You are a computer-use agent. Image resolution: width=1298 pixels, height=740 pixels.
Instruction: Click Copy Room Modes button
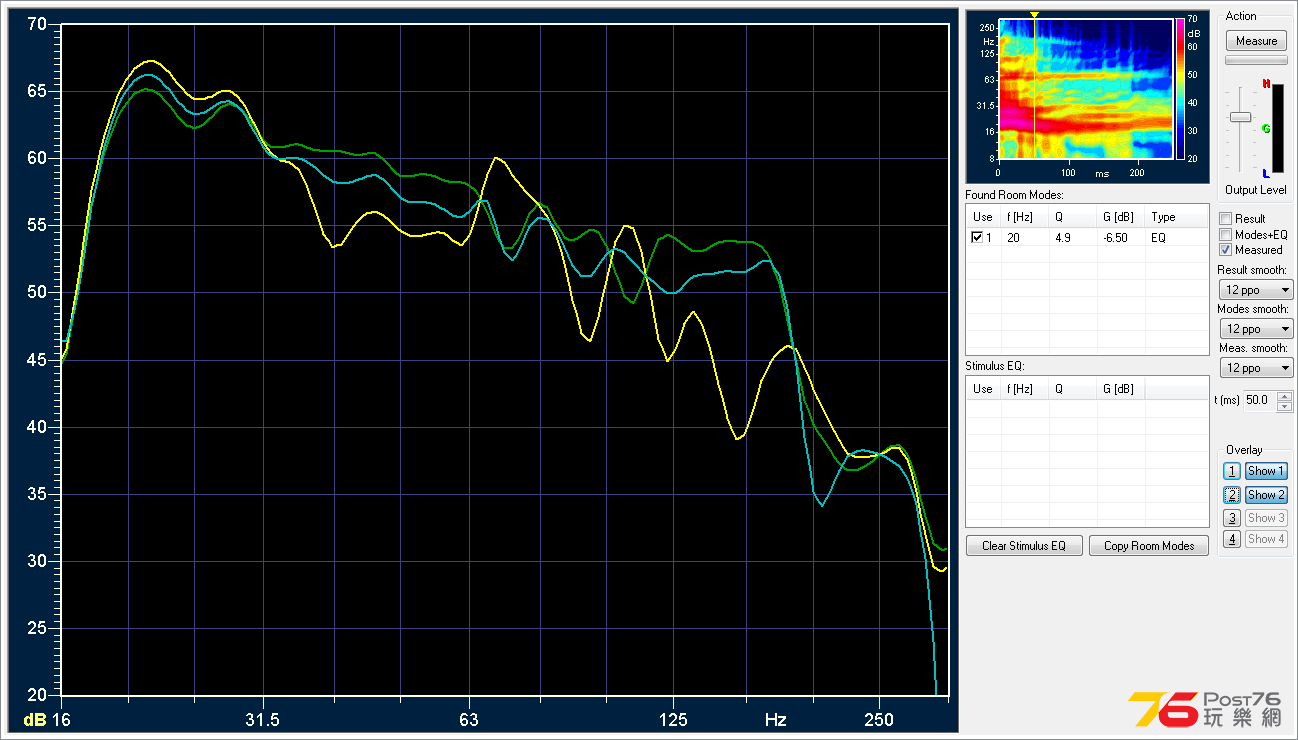tap(1149, 546)
